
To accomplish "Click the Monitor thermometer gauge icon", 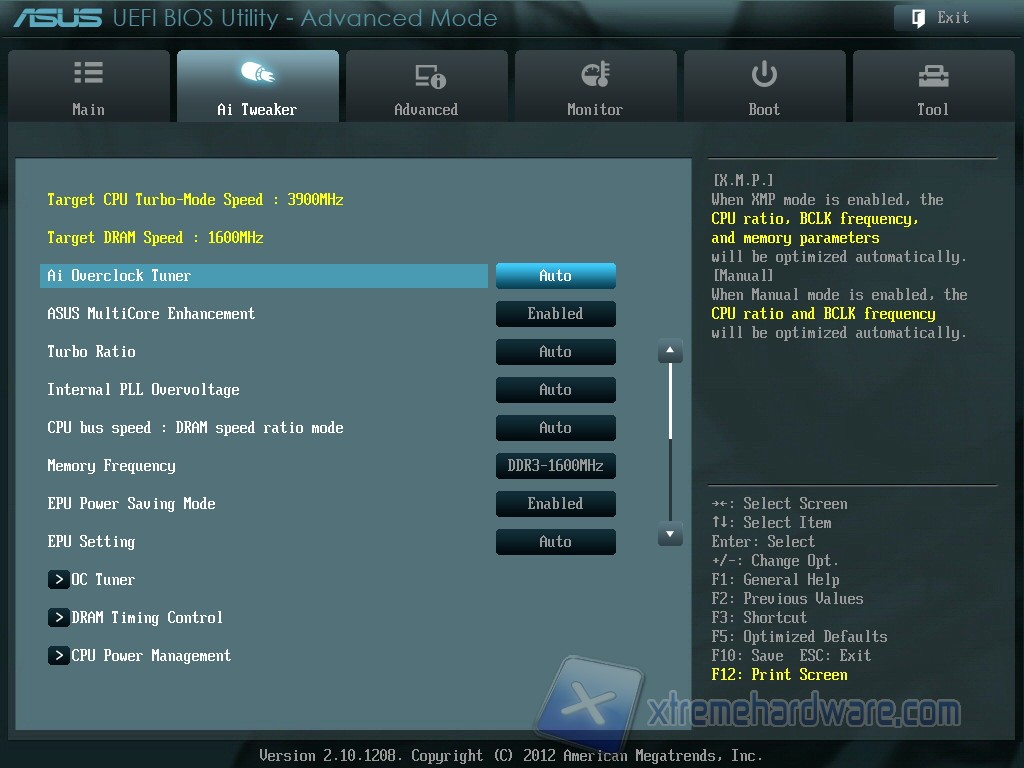I will click(595, 75).
